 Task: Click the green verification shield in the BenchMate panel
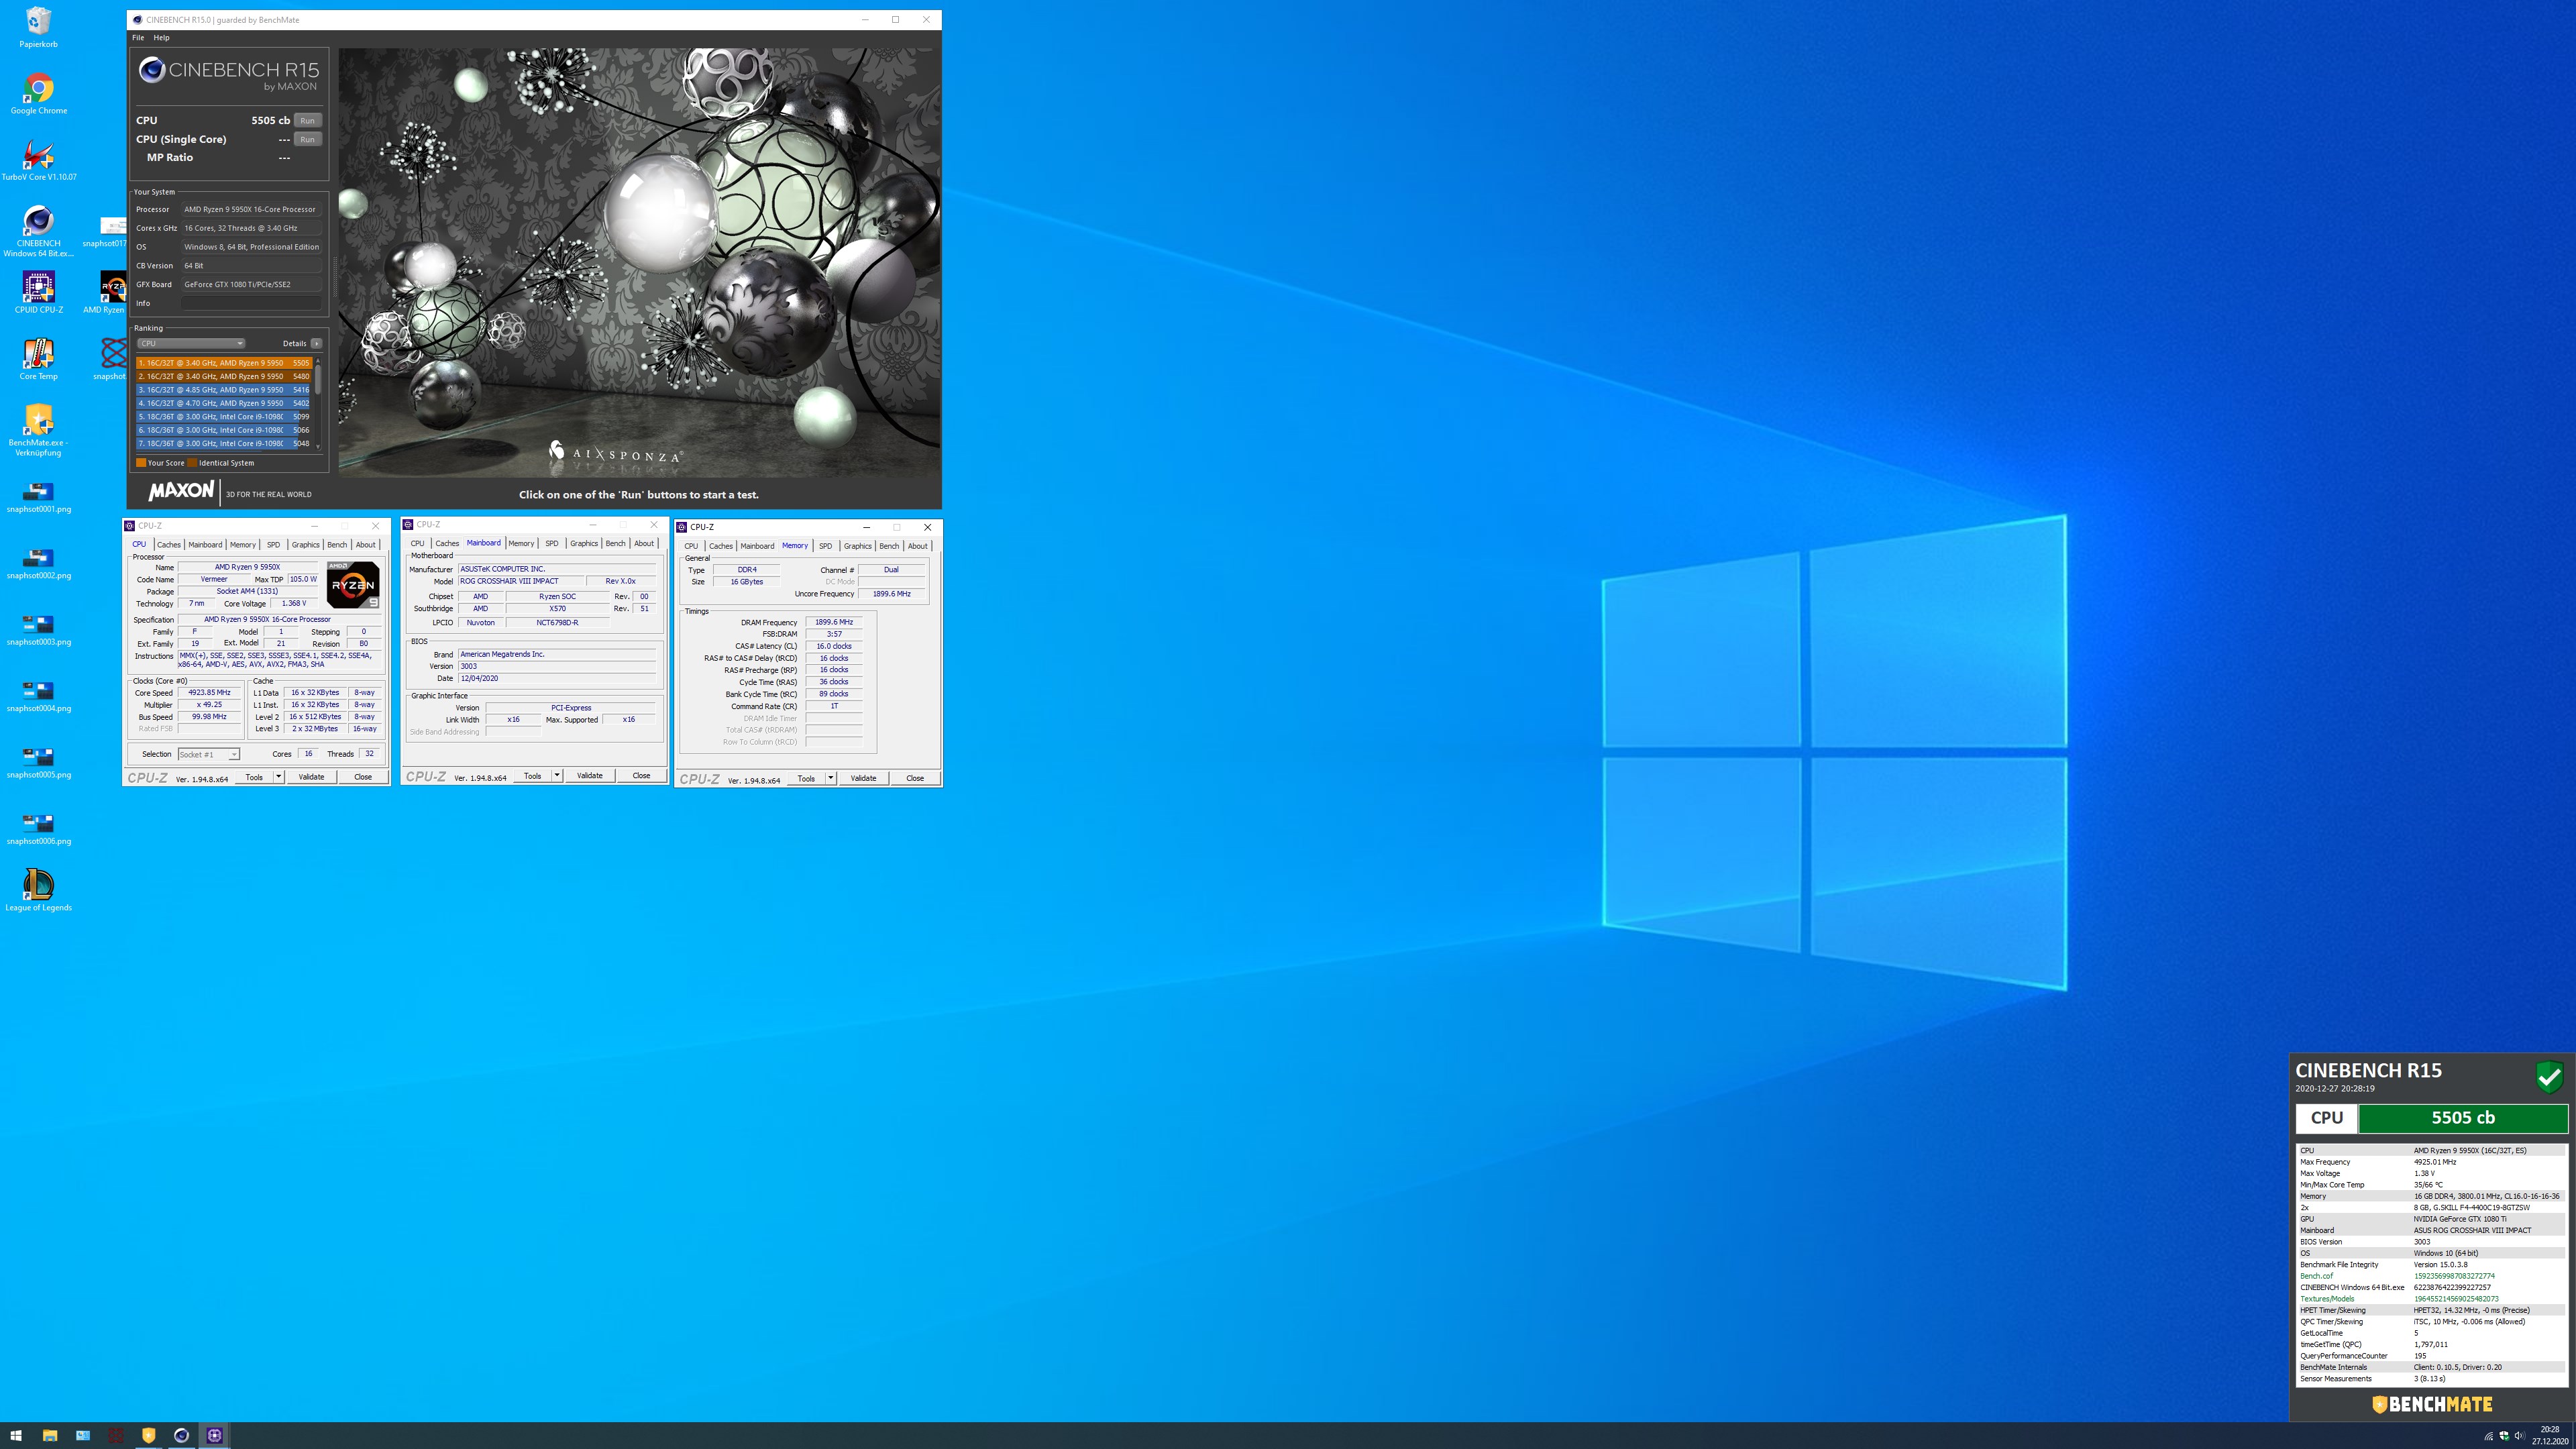coord(2549,1077)
